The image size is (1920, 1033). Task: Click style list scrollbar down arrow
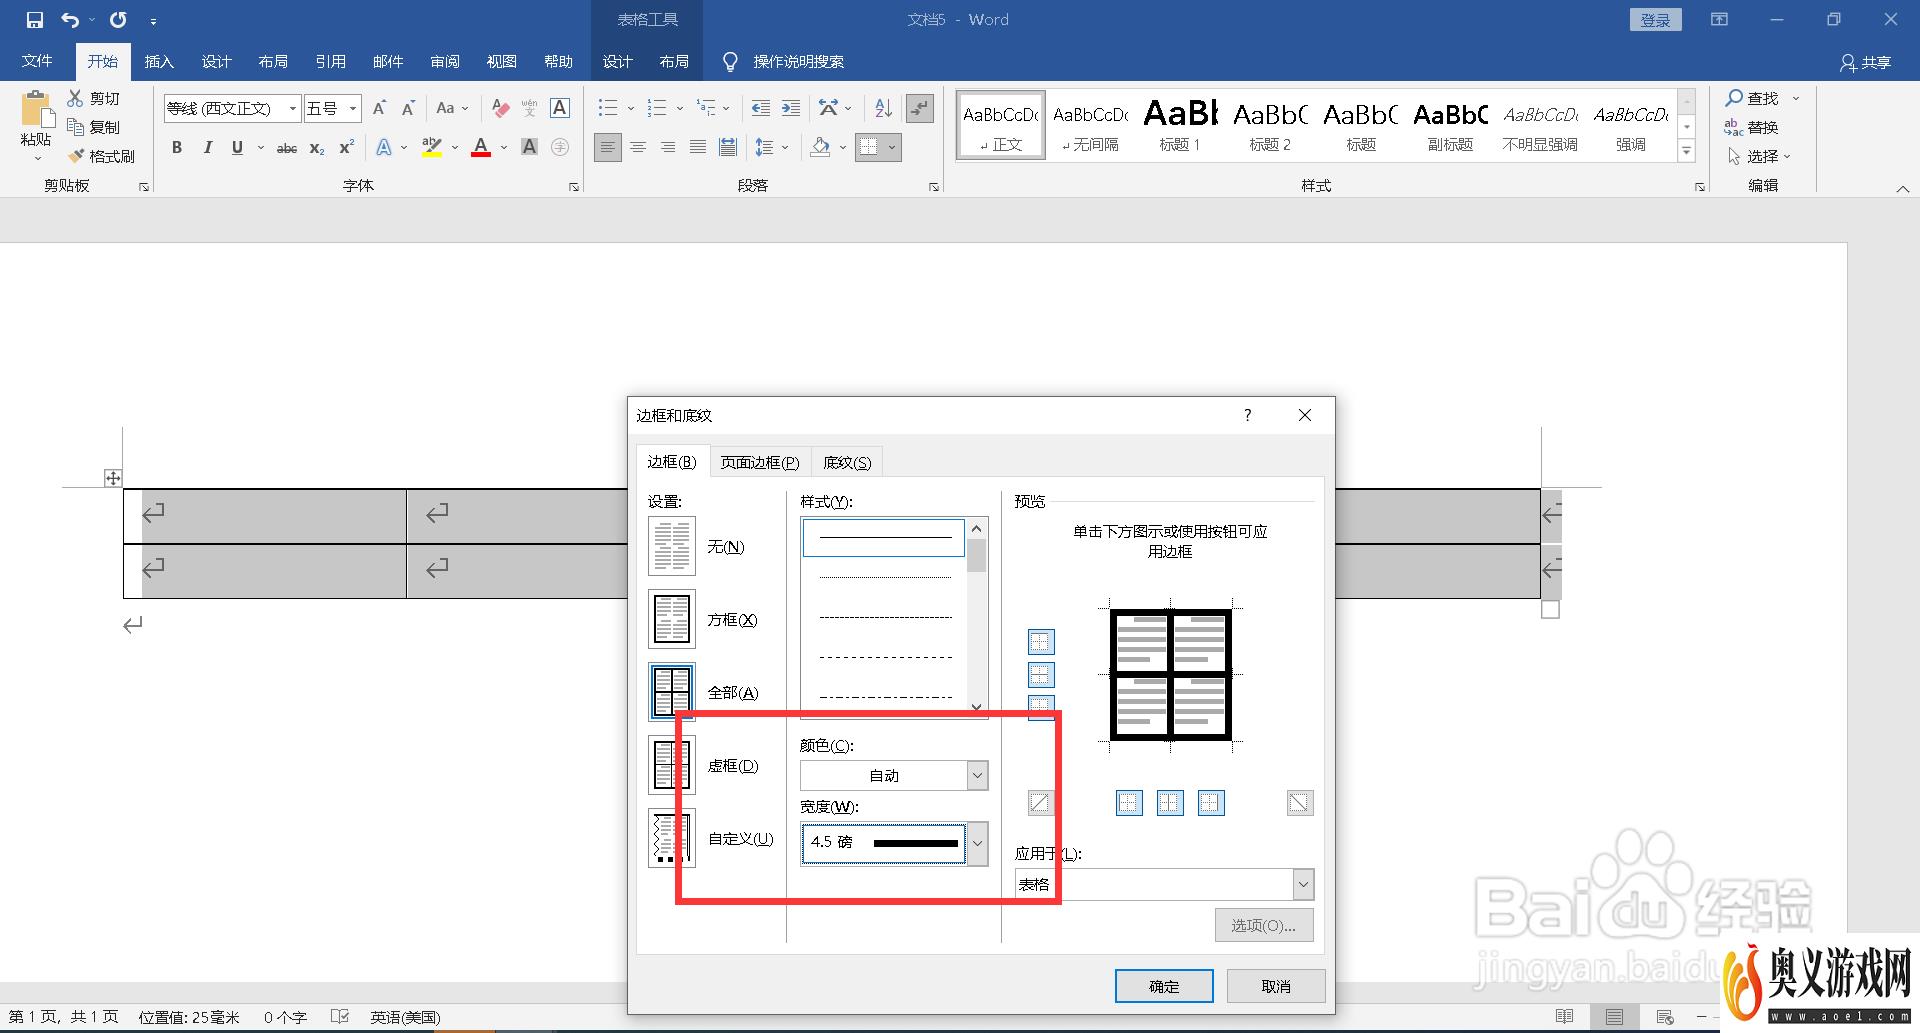(x=977, y=707)
